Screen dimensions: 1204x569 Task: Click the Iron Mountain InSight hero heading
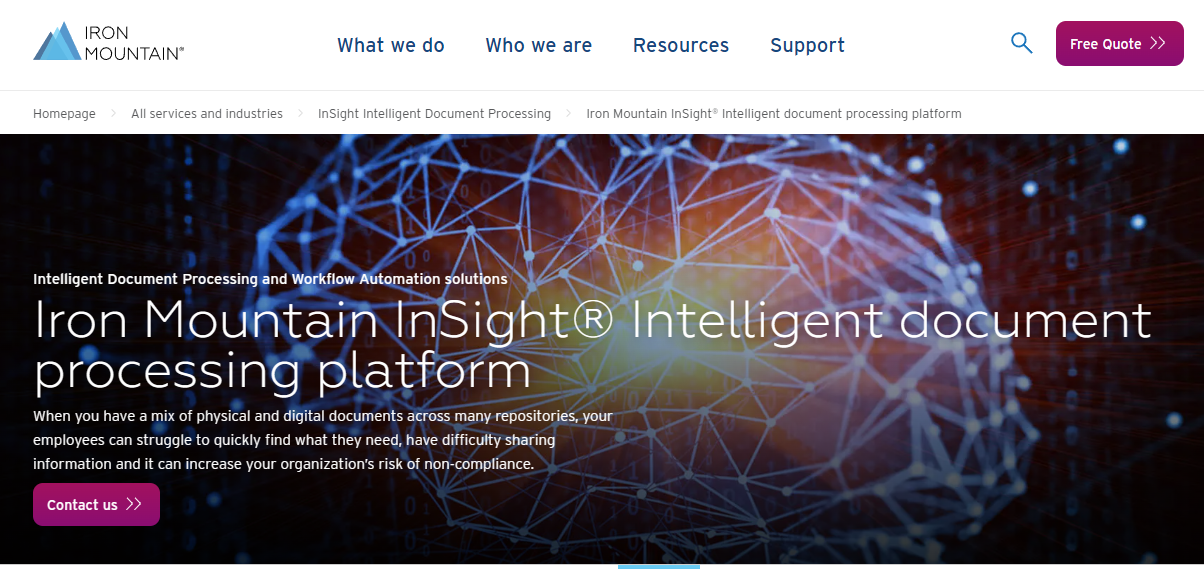click(x=593, y=346)
